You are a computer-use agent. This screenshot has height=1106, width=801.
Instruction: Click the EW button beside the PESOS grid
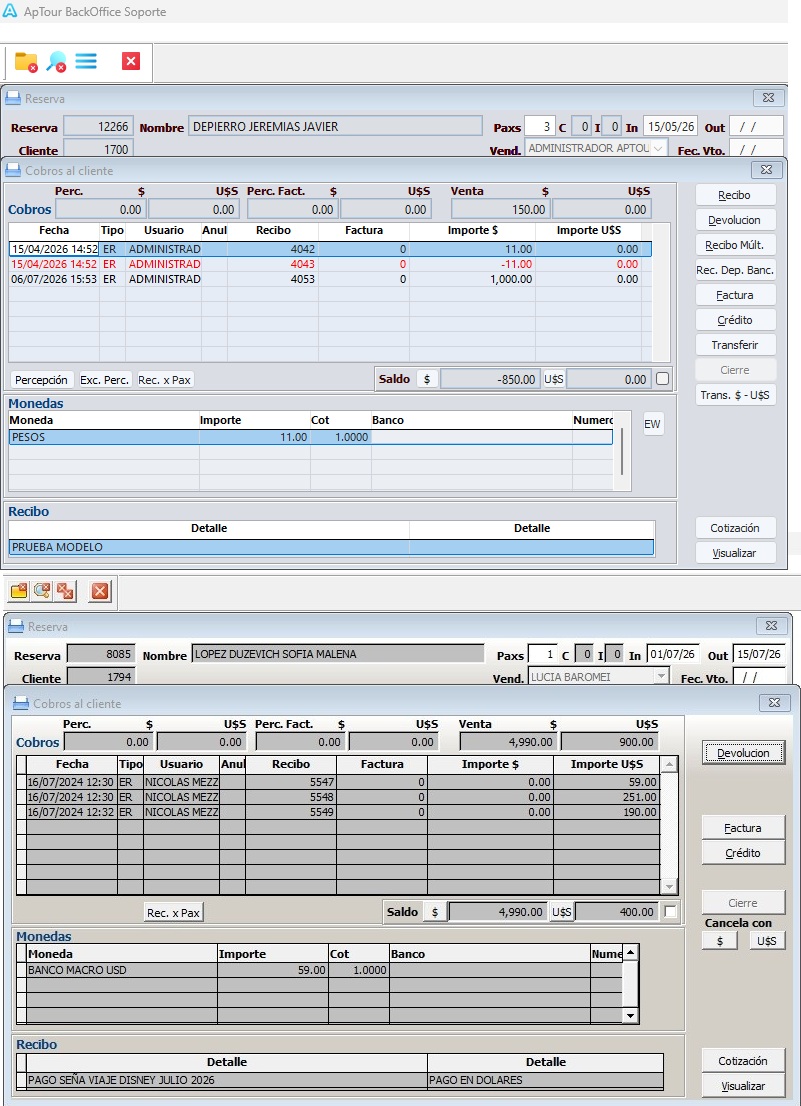653,424
